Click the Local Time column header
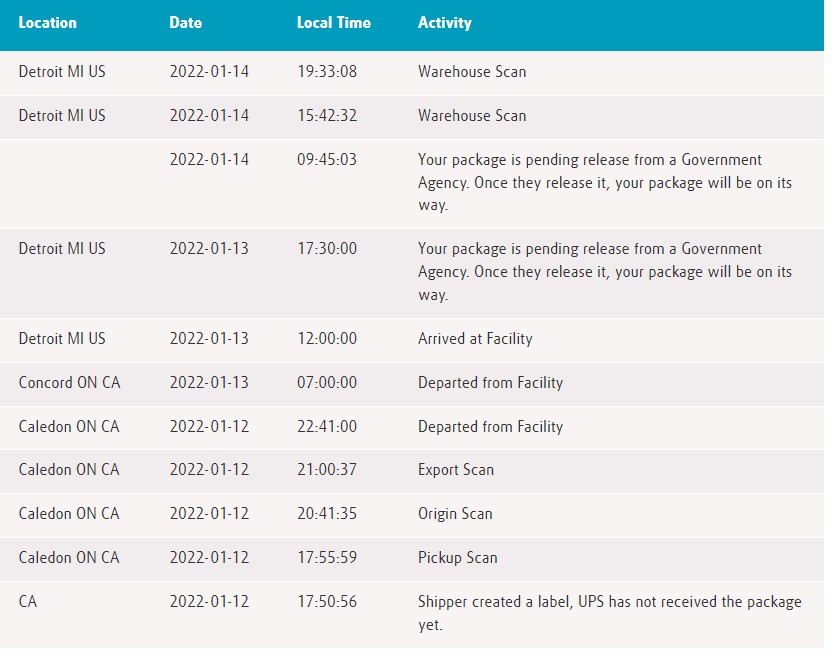 coord(333,22)
